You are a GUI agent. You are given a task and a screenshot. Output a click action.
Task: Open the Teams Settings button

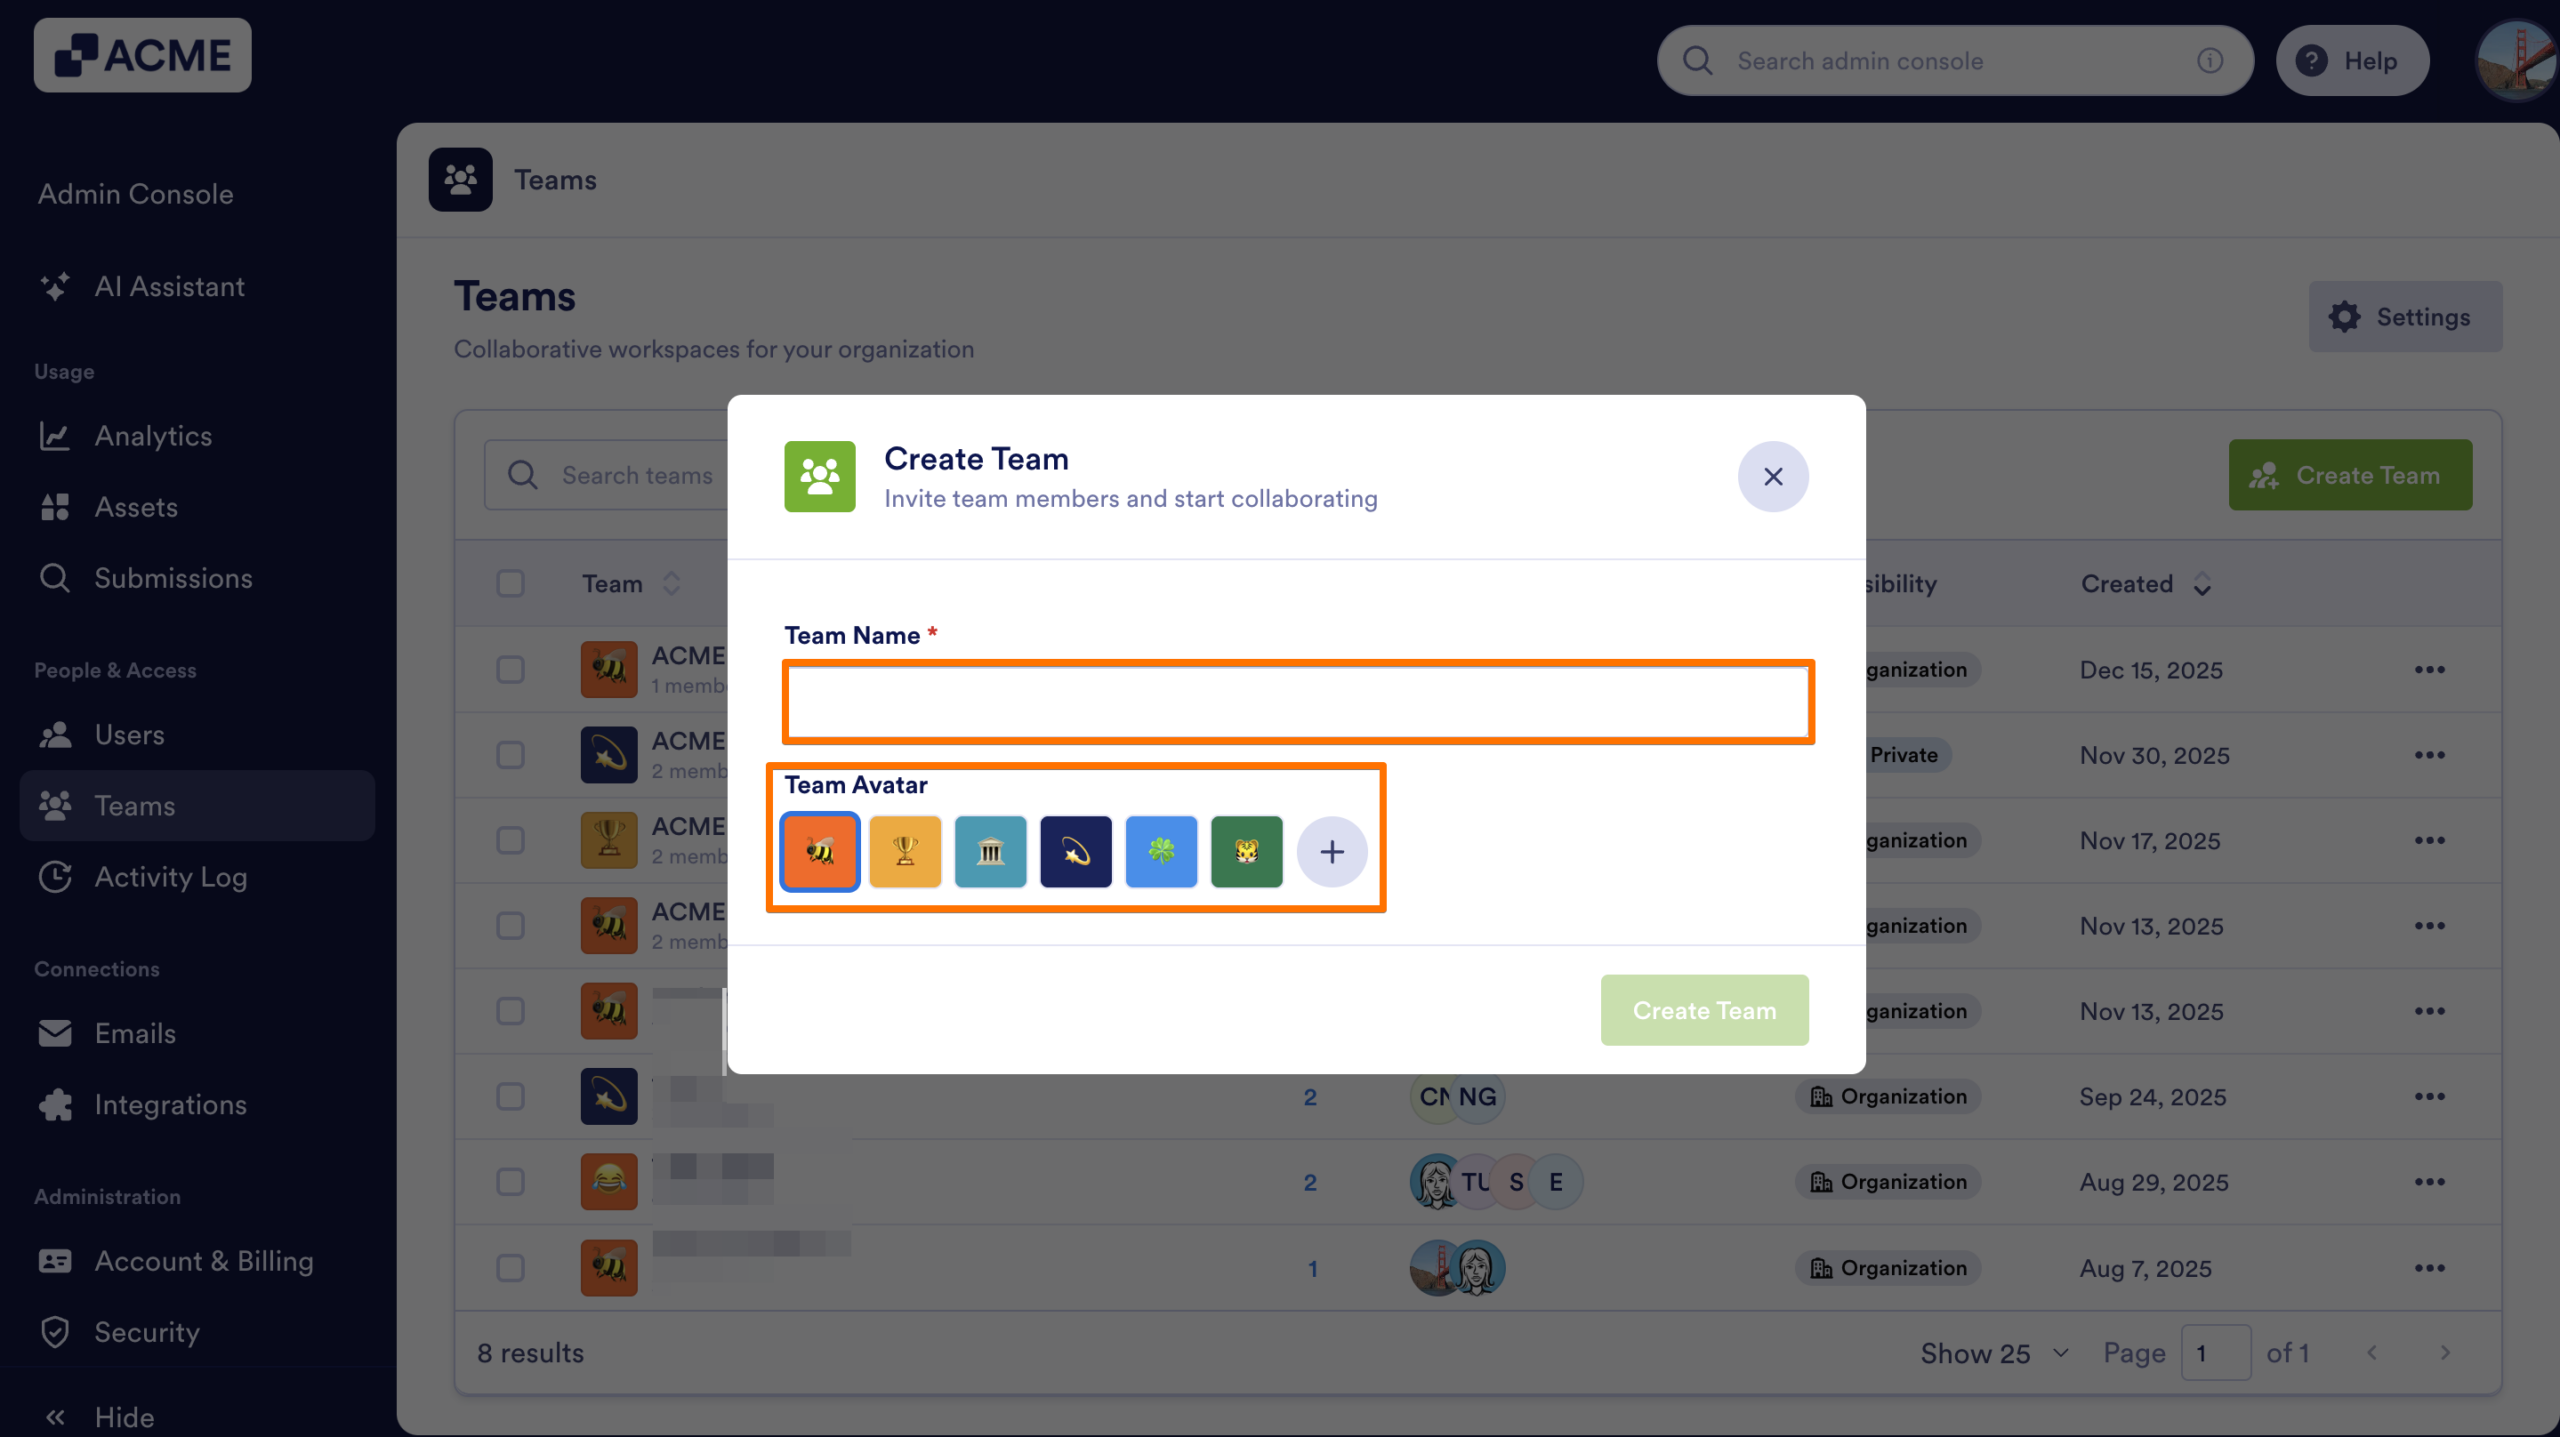(x=2405, y=316)
